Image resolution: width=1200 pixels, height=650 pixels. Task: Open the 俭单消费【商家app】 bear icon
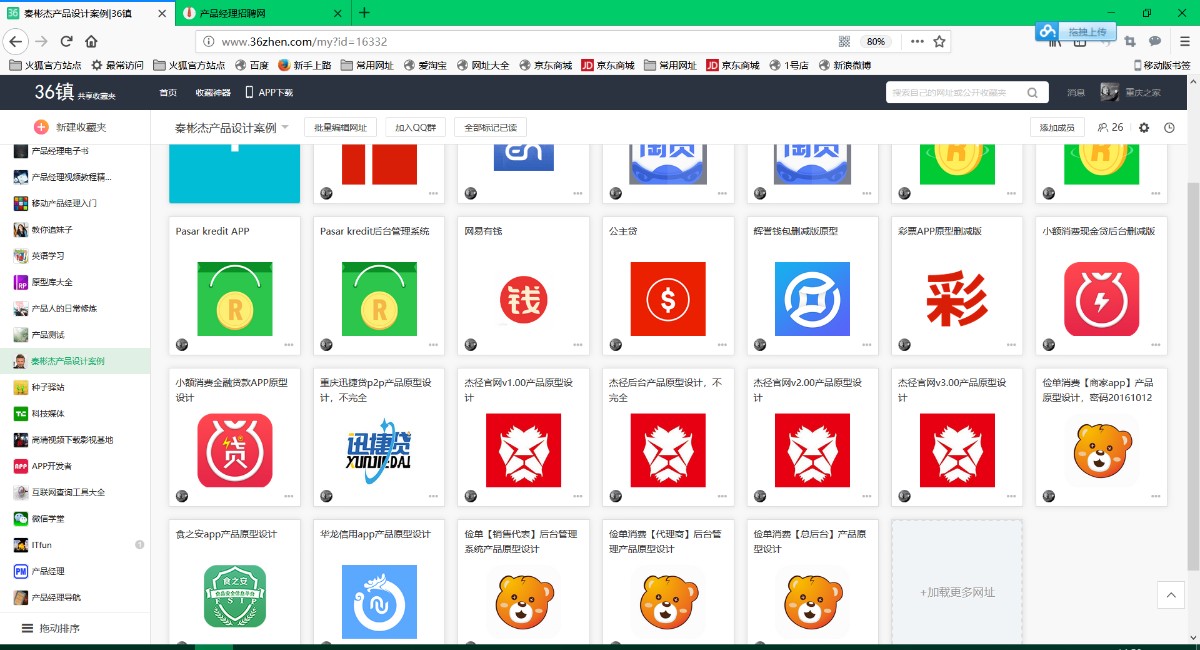tap(1101, 451)
